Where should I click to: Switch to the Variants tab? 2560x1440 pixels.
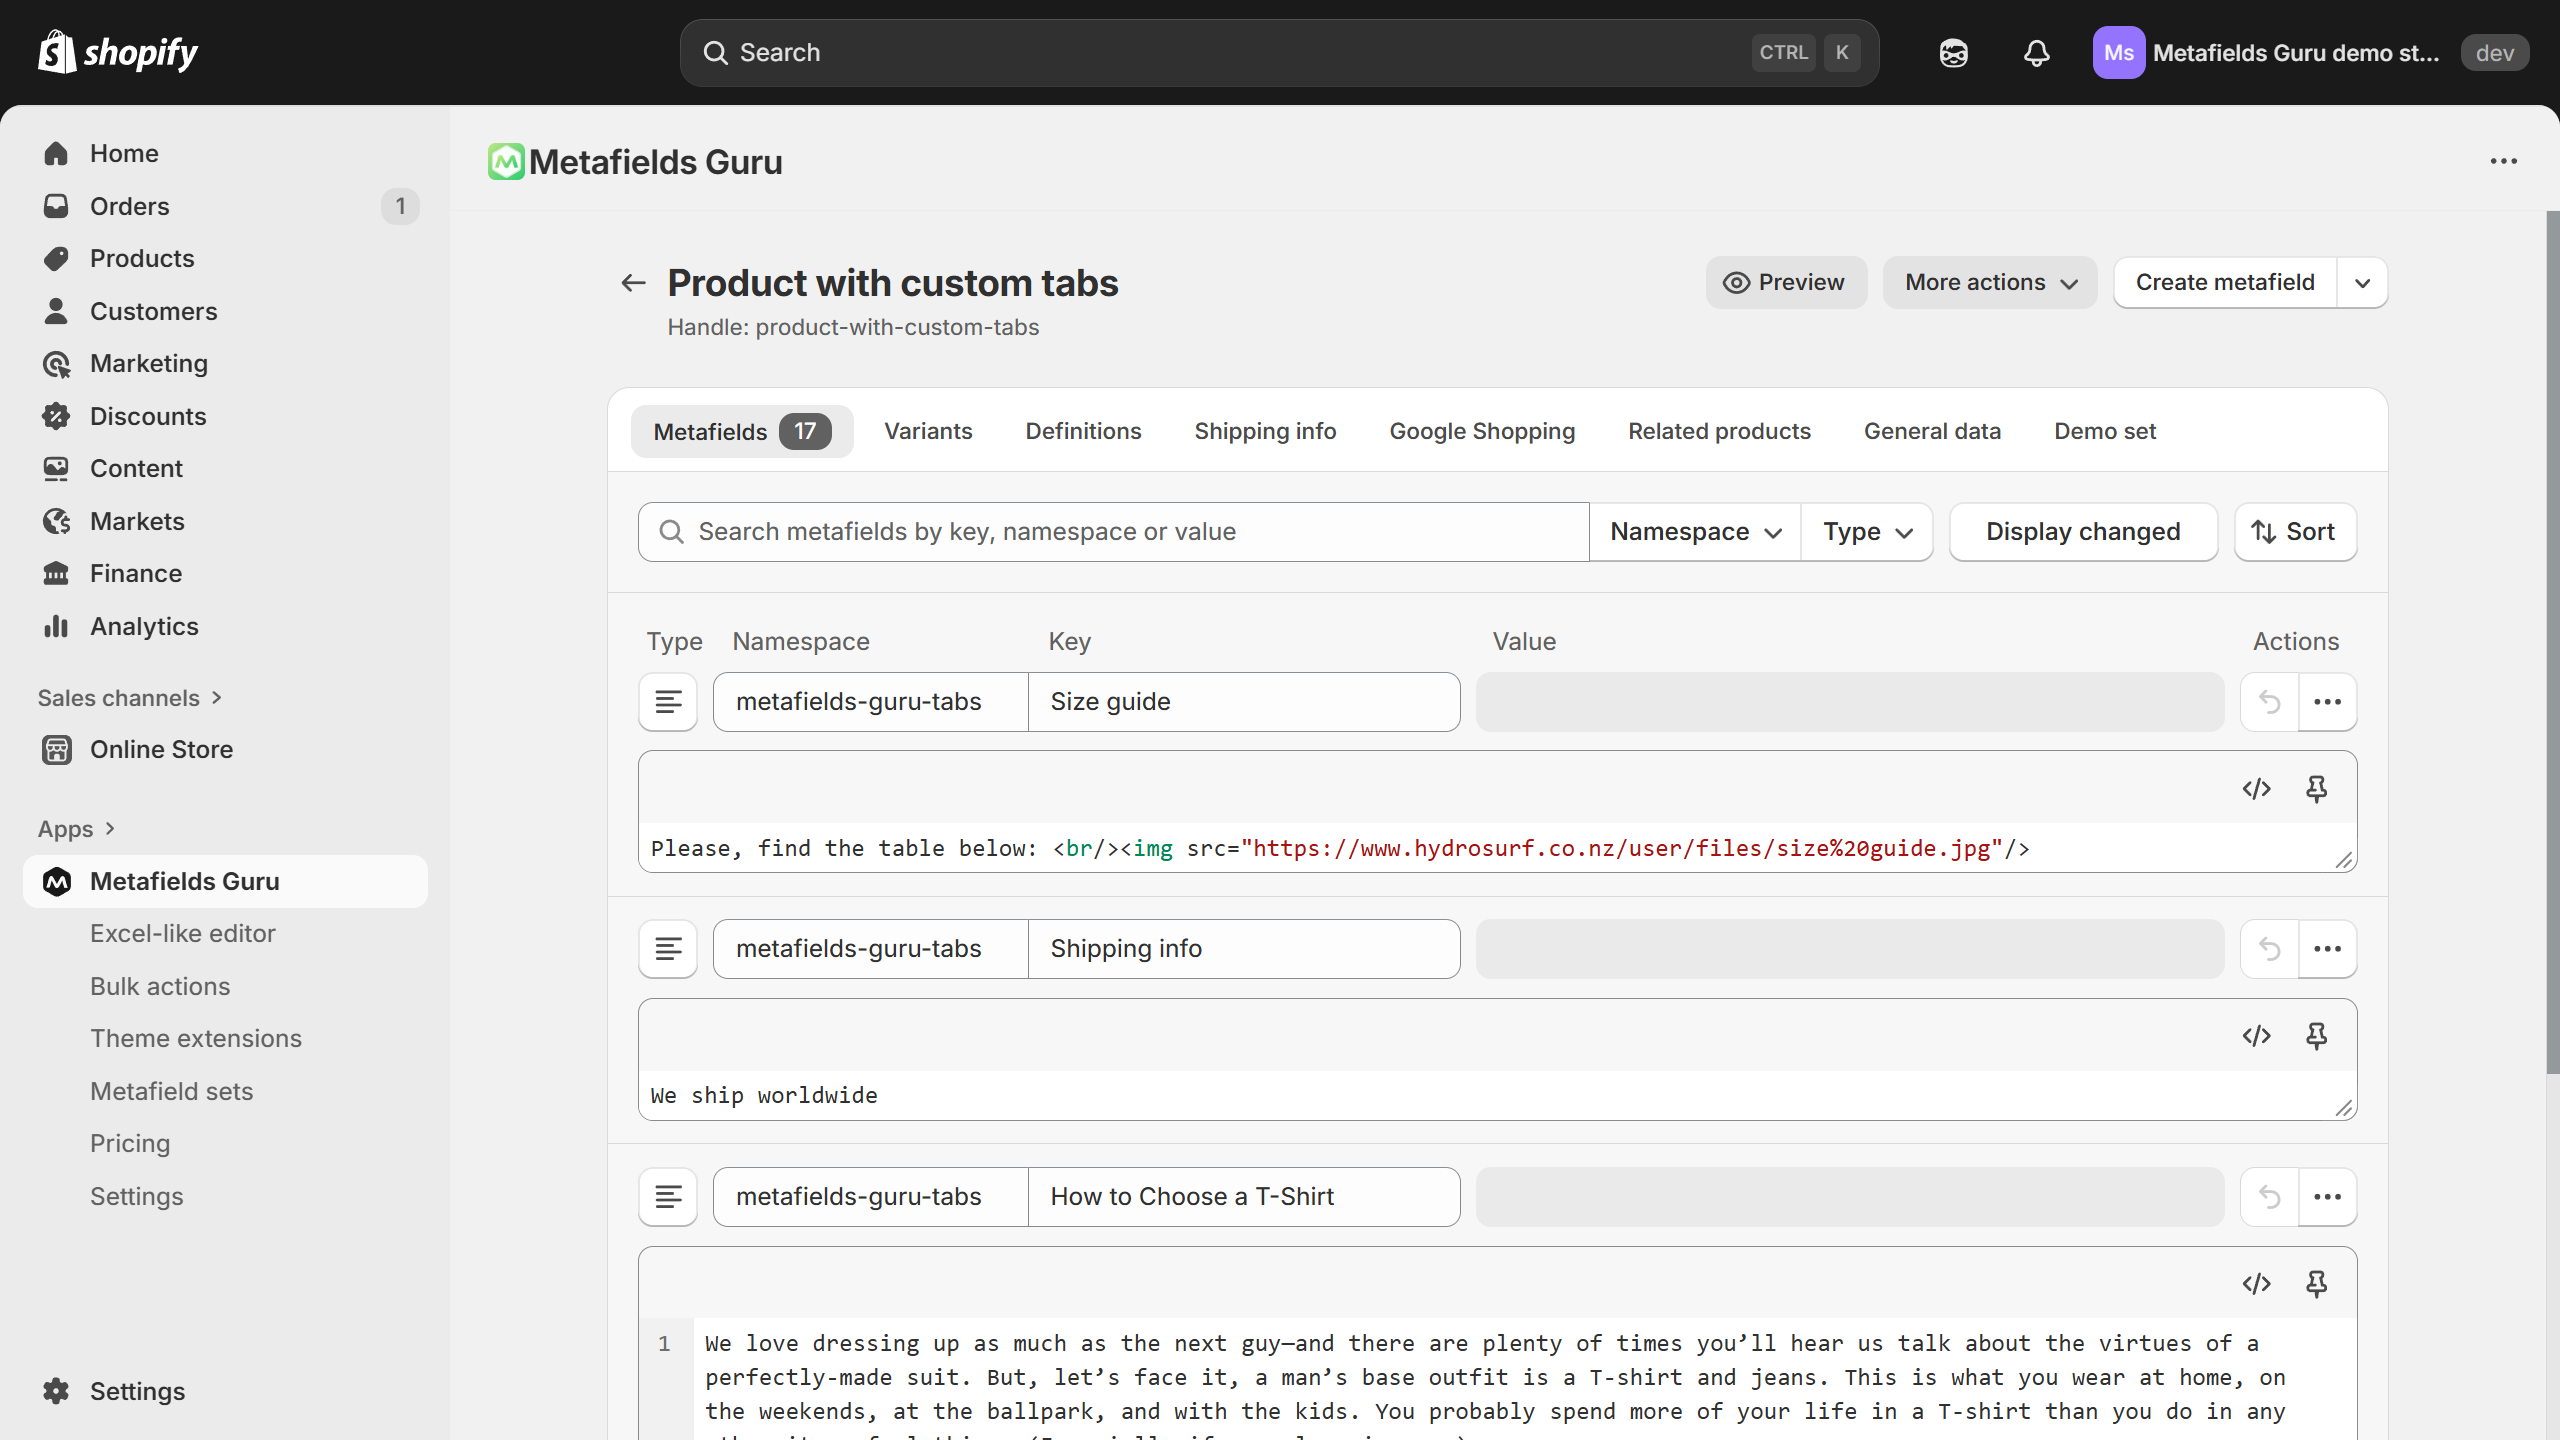pos(927,431)
